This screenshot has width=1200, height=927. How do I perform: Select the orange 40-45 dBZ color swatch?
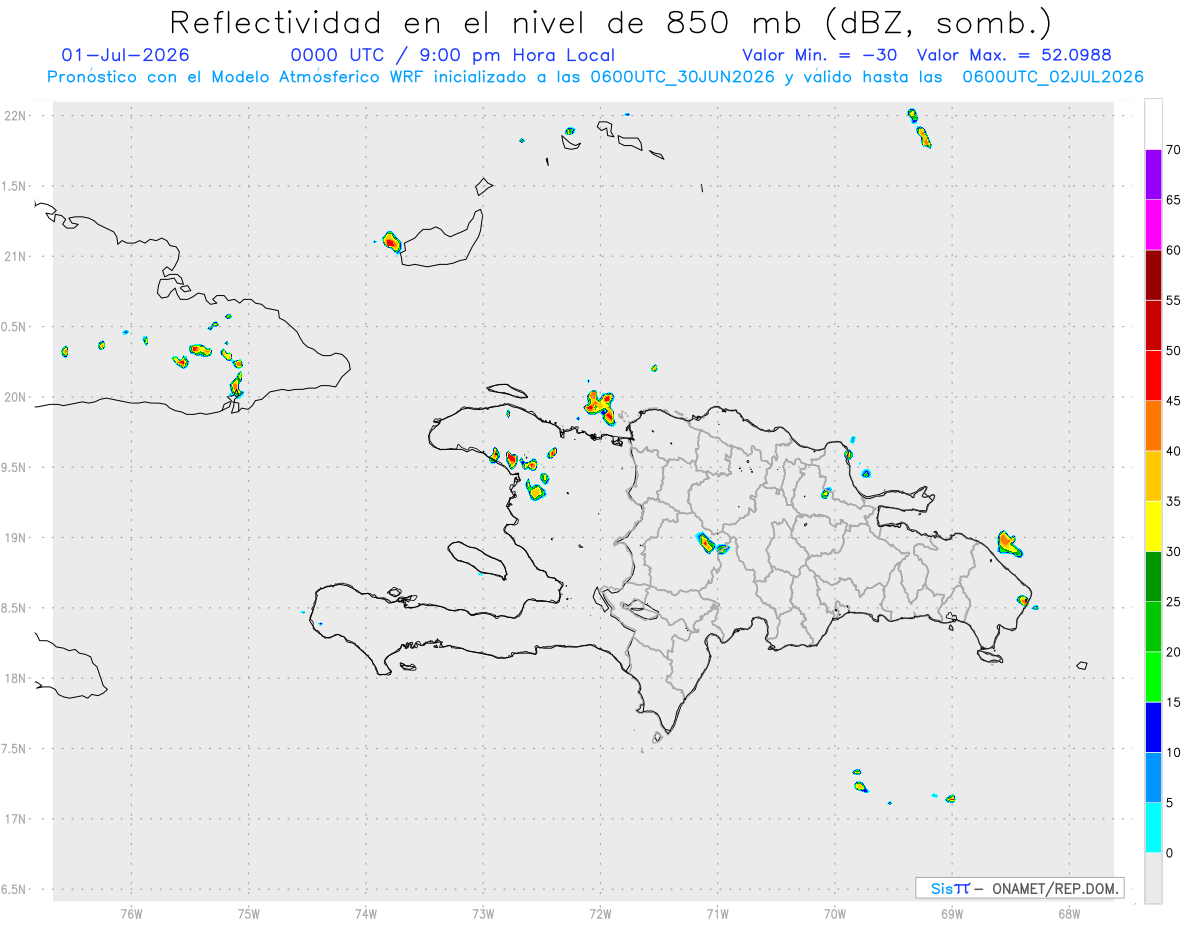tap(1153, 426)
